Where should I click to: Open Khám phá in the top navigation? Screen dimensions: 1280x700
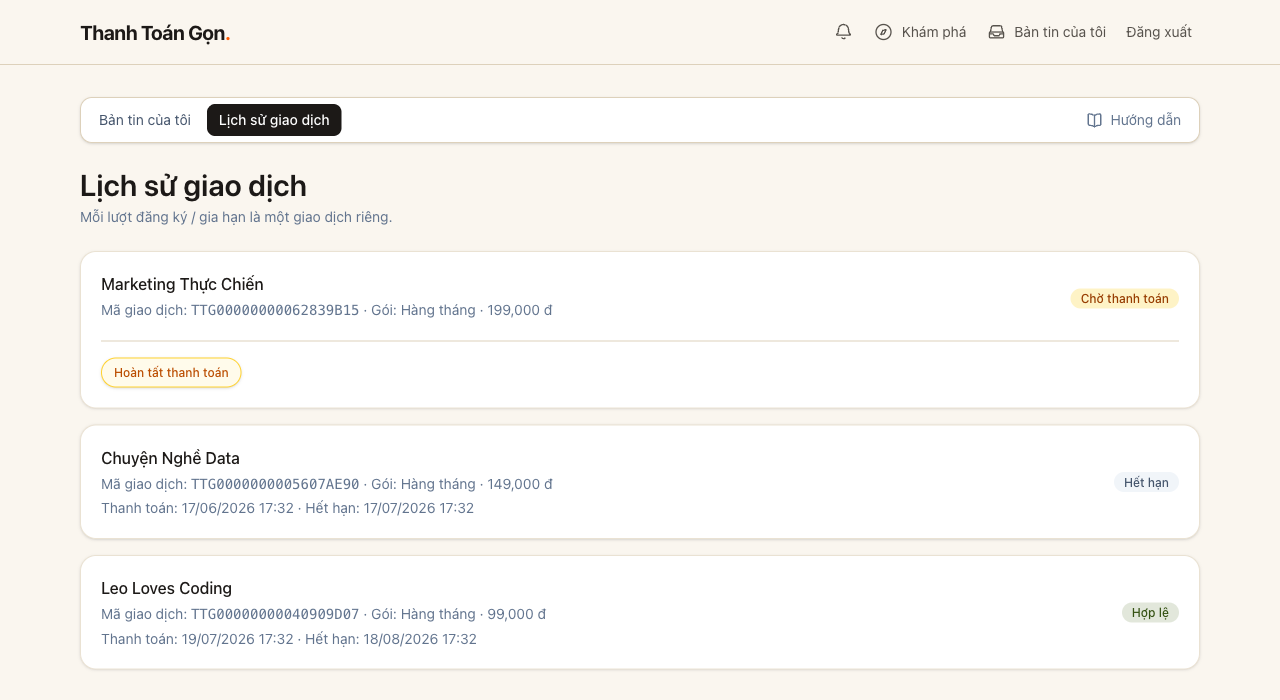920,32
